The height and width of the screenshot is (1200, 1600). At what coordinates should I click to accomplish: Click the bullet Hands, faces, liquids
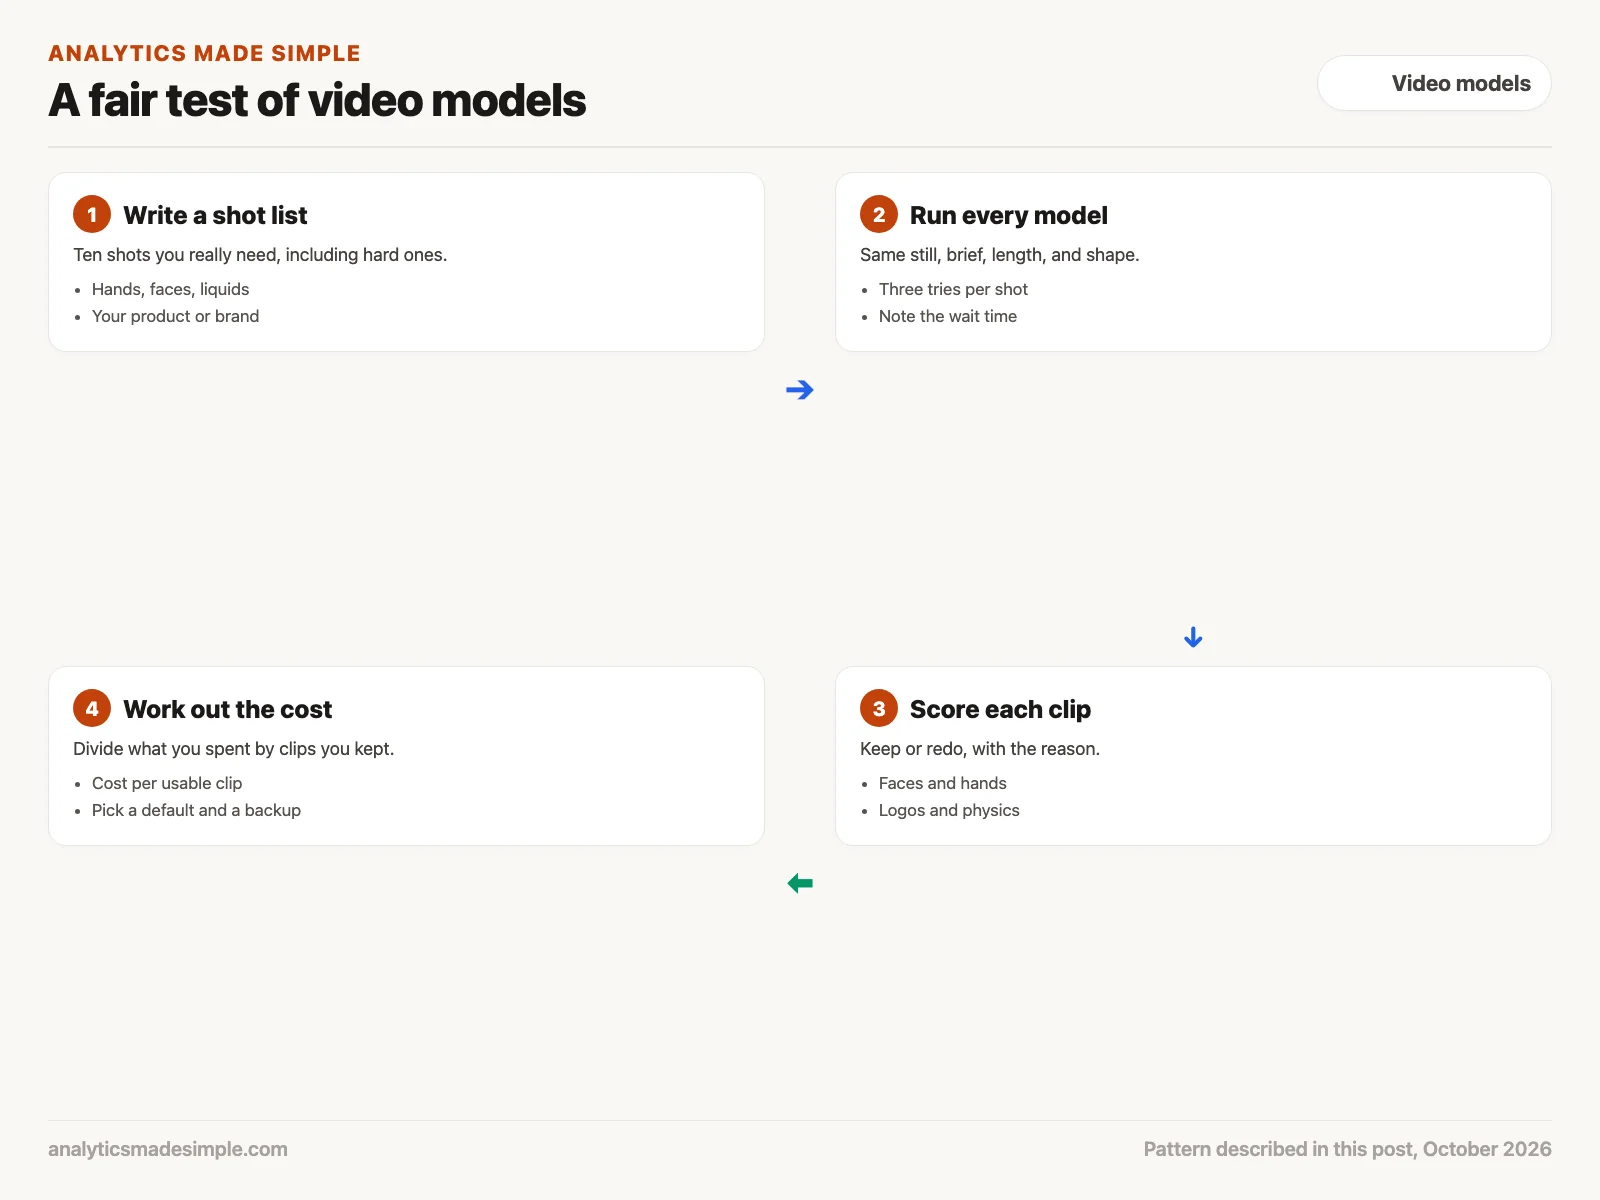pyautogui.click(x=170, y=289)
